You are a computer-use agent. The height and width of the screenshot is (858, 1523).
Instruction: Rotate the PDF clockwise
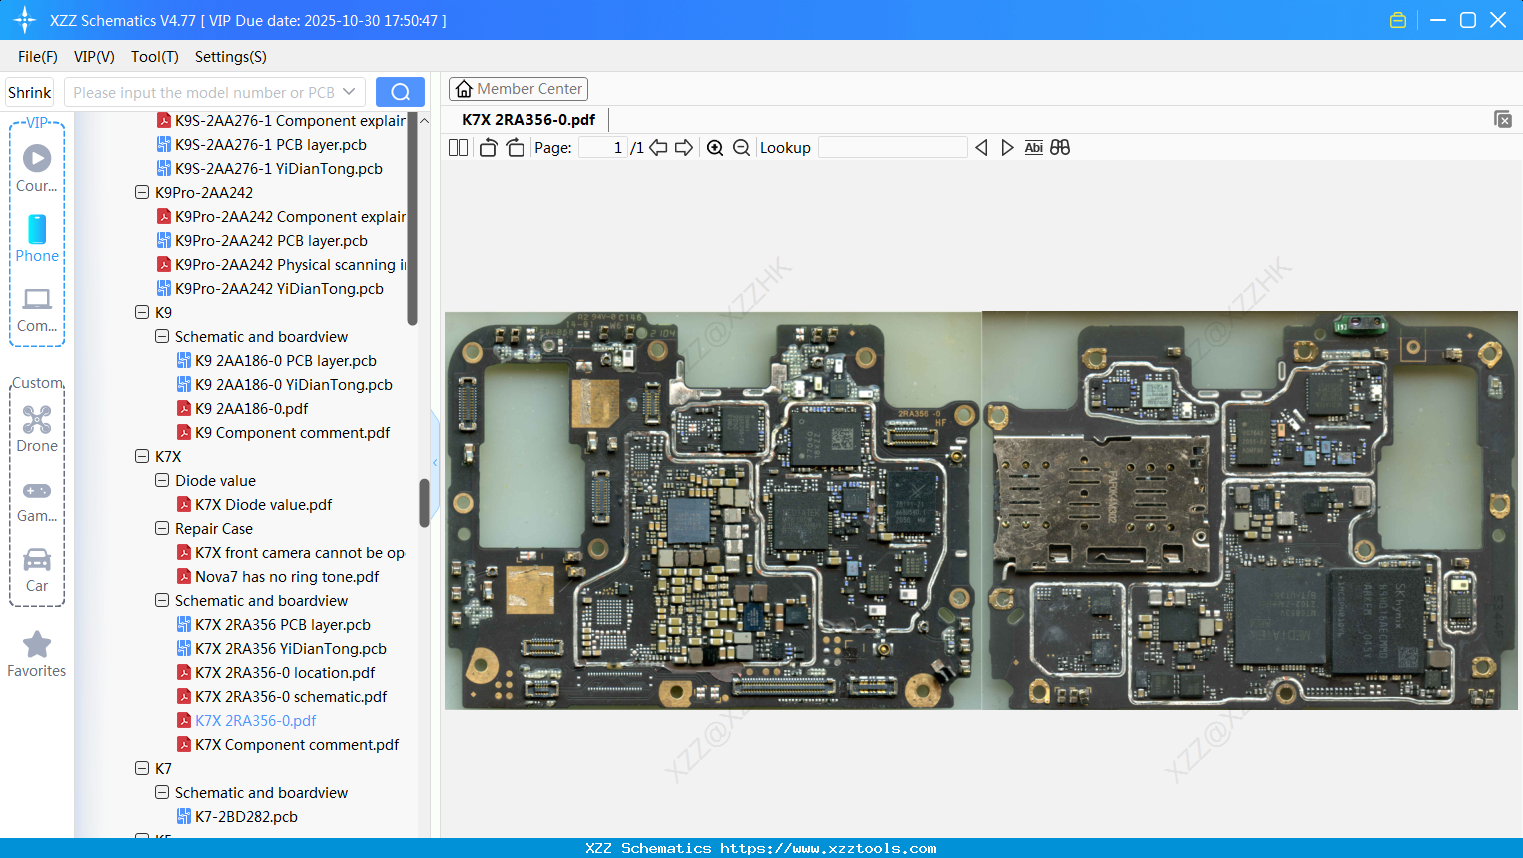(x=514, y=147)
